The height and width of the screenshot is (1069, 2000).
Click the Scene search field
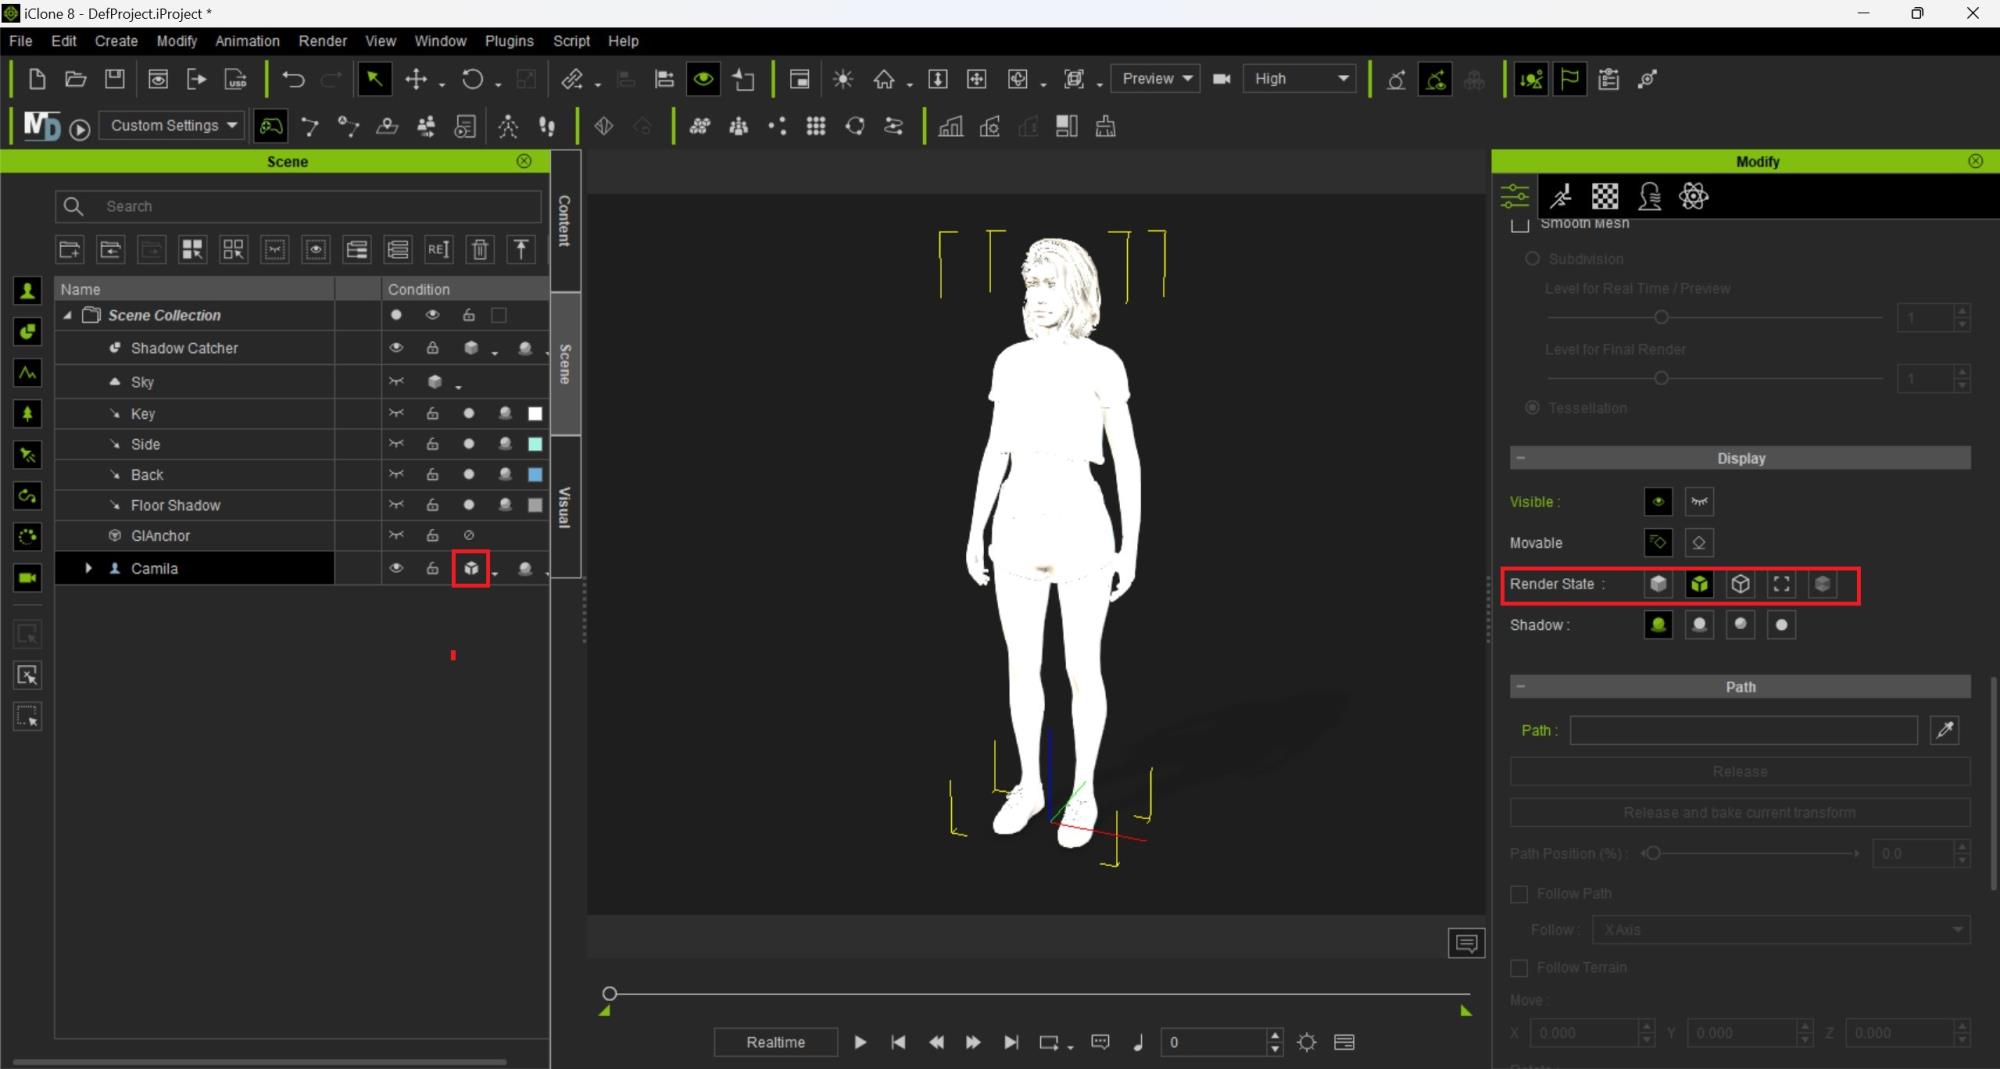point(298,206)
